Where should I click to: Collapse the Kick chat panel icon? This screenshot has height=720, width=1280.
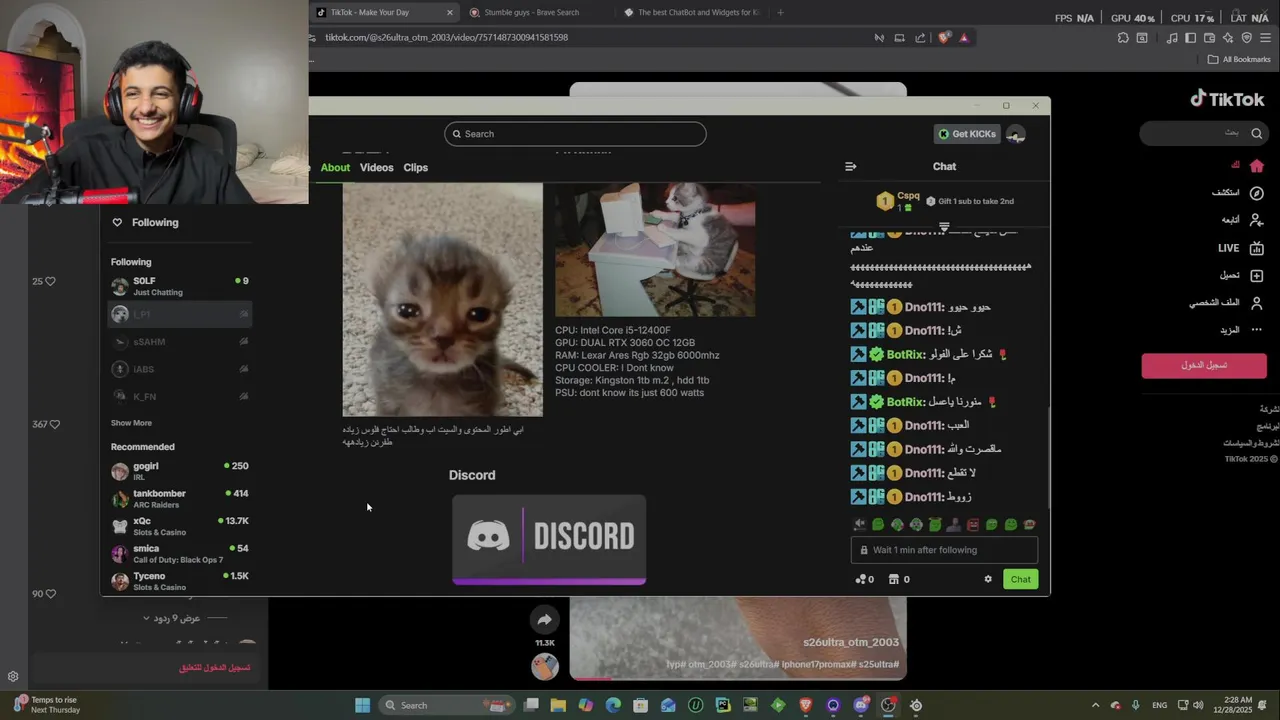tap(851, 167)
